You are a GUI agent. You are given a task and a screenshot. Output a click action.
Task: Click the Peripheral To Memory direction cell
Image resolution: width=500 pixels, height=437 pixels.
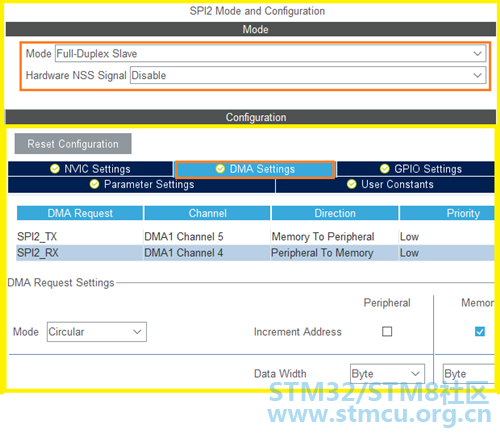click(334, 253)
